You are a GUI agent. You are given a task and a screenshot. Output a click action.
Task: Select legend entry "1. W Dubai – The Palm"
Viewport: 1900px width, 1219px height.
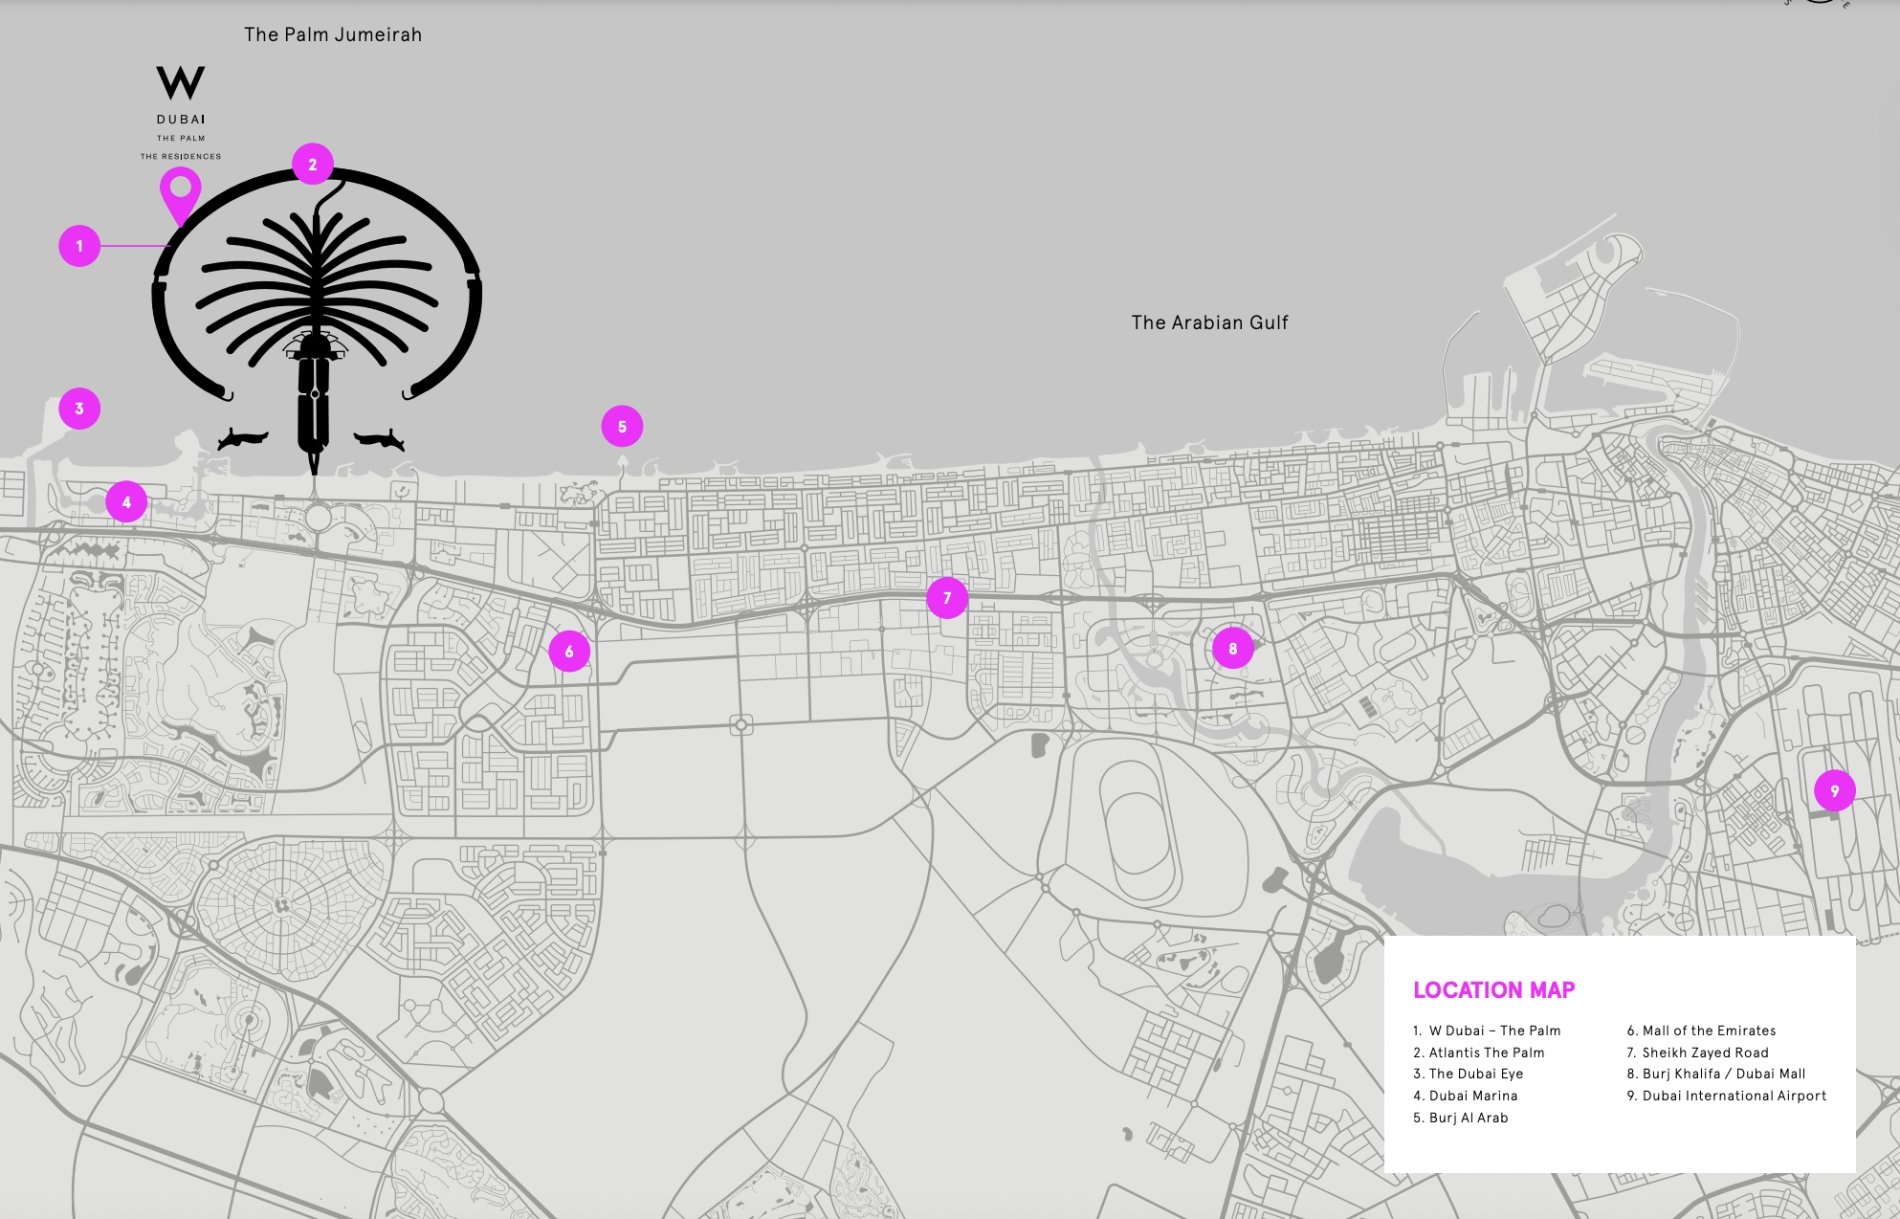[1487, 1031]
